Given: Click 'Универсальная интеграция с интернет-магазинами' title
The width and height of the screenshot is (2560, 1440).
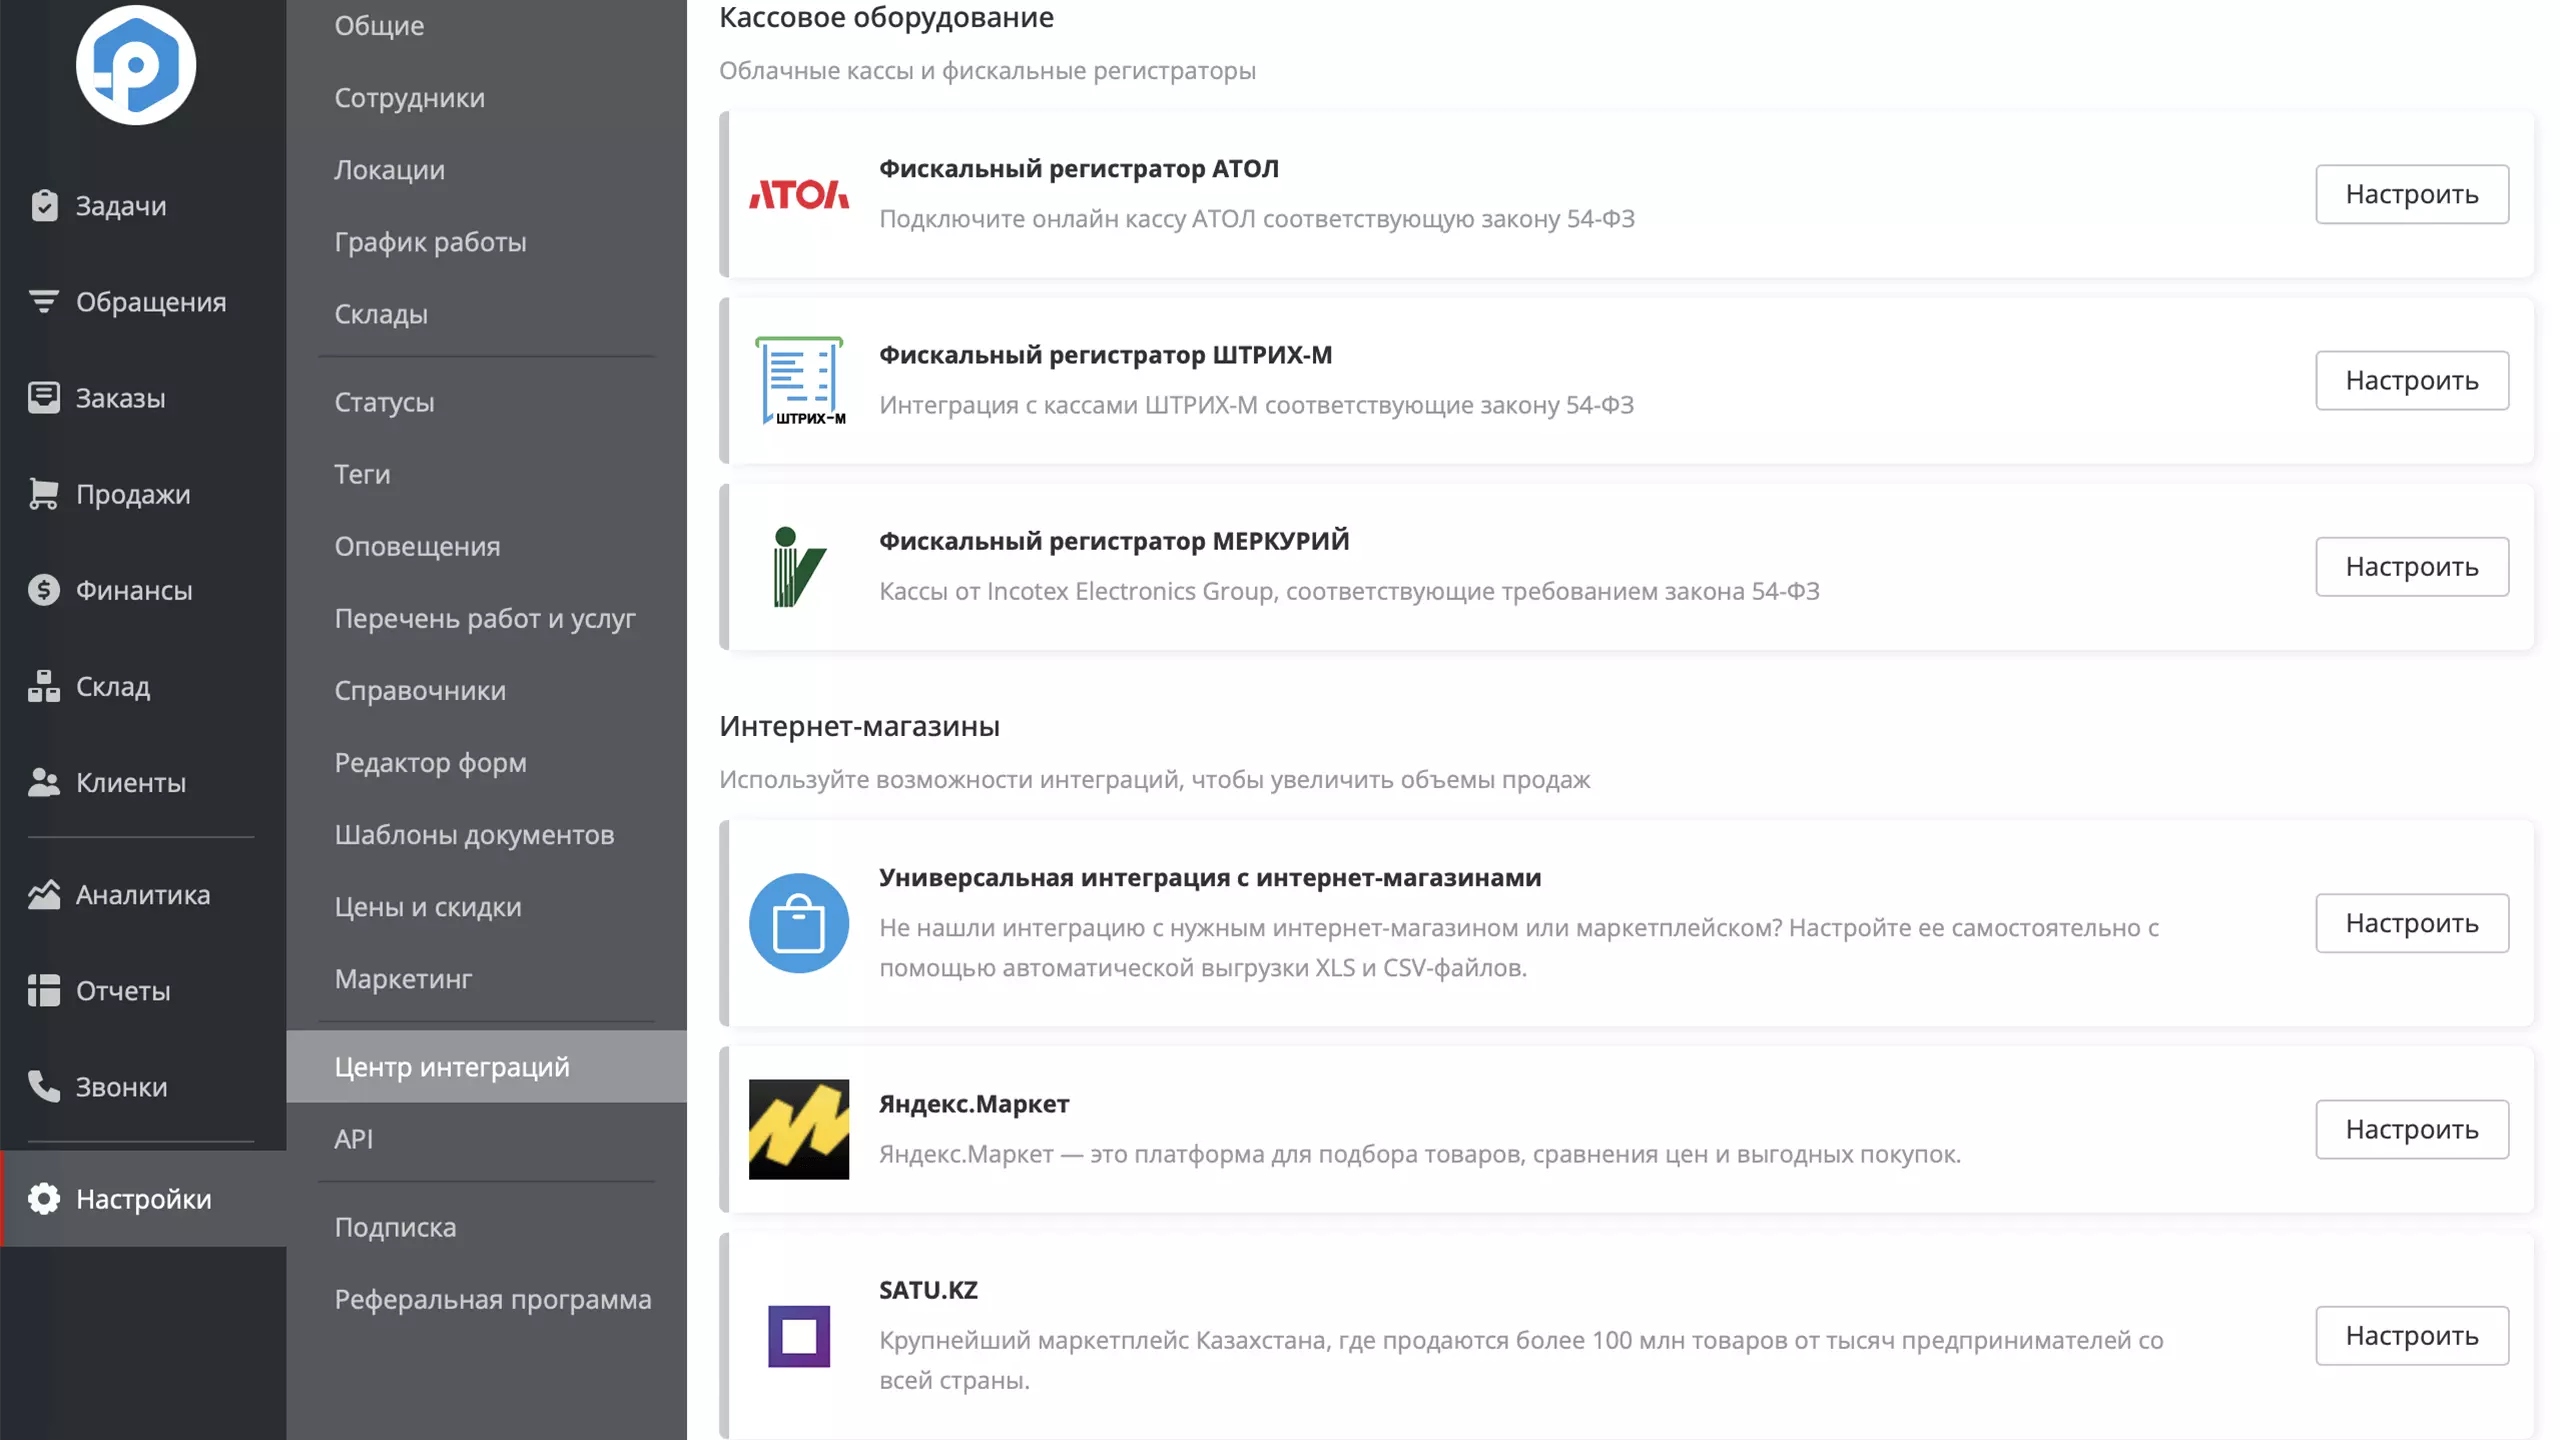Looking at the screenshot, I should tap(1210, 877).
